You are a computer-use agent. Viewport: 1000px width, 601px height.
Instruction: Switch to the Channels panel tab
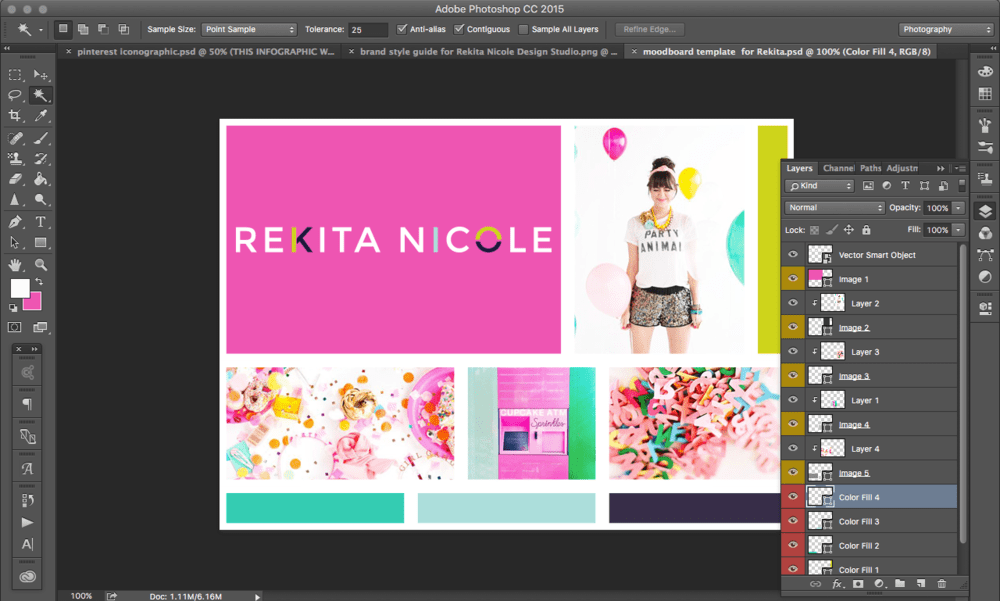pos(838,168)
